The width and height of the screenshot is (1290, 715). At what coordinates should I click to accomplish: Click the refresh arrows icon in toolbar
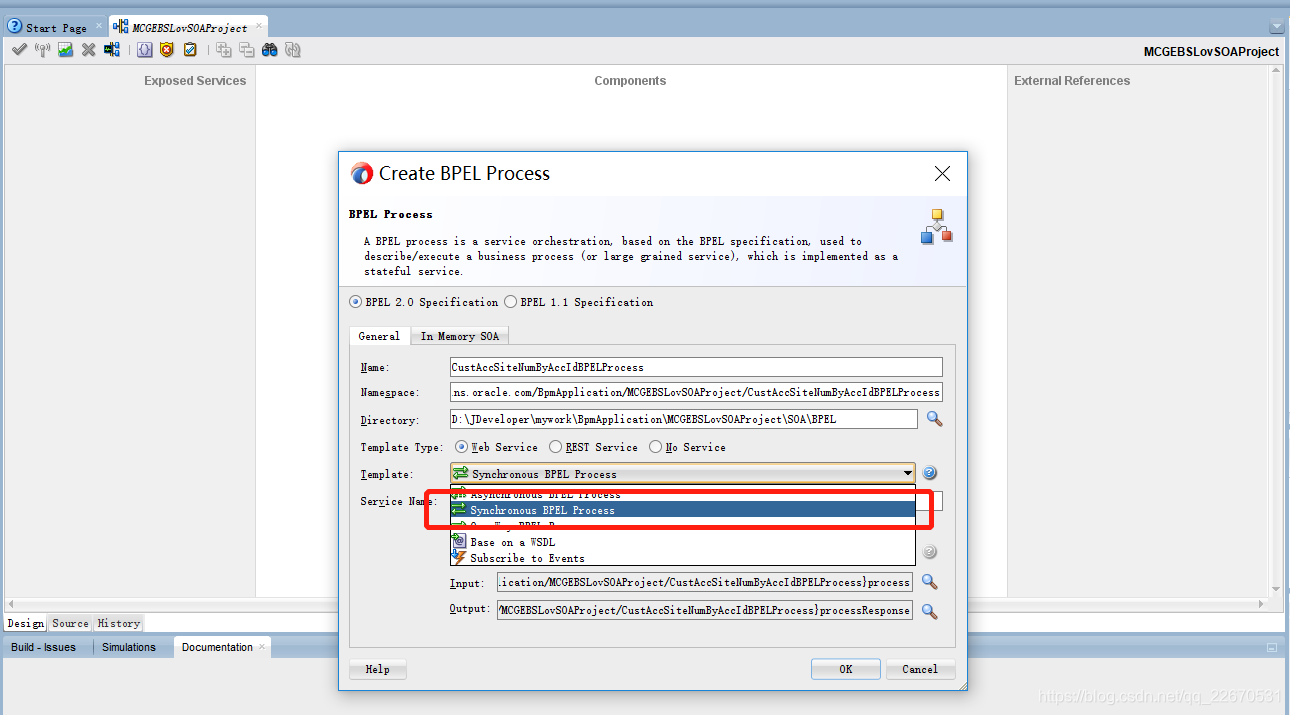point(292,50)
